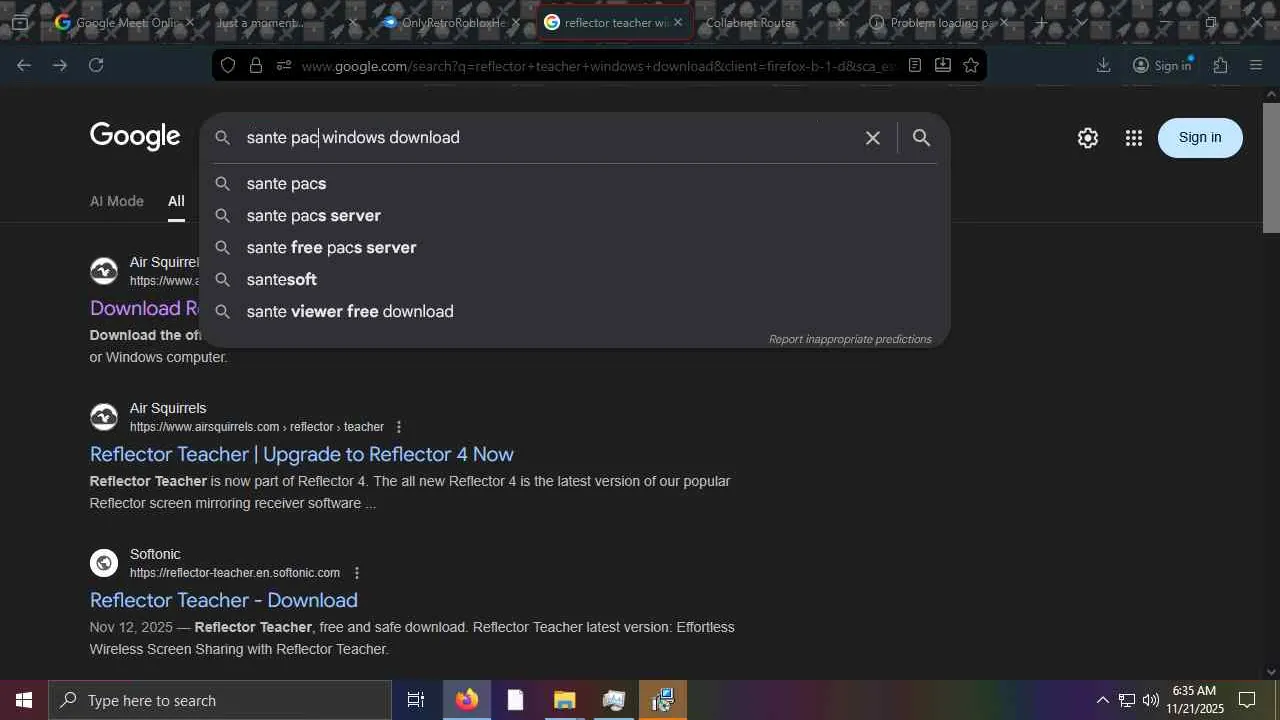
Task: Click the blue Google Sign in button
Action: click(x=1200, y=138)
